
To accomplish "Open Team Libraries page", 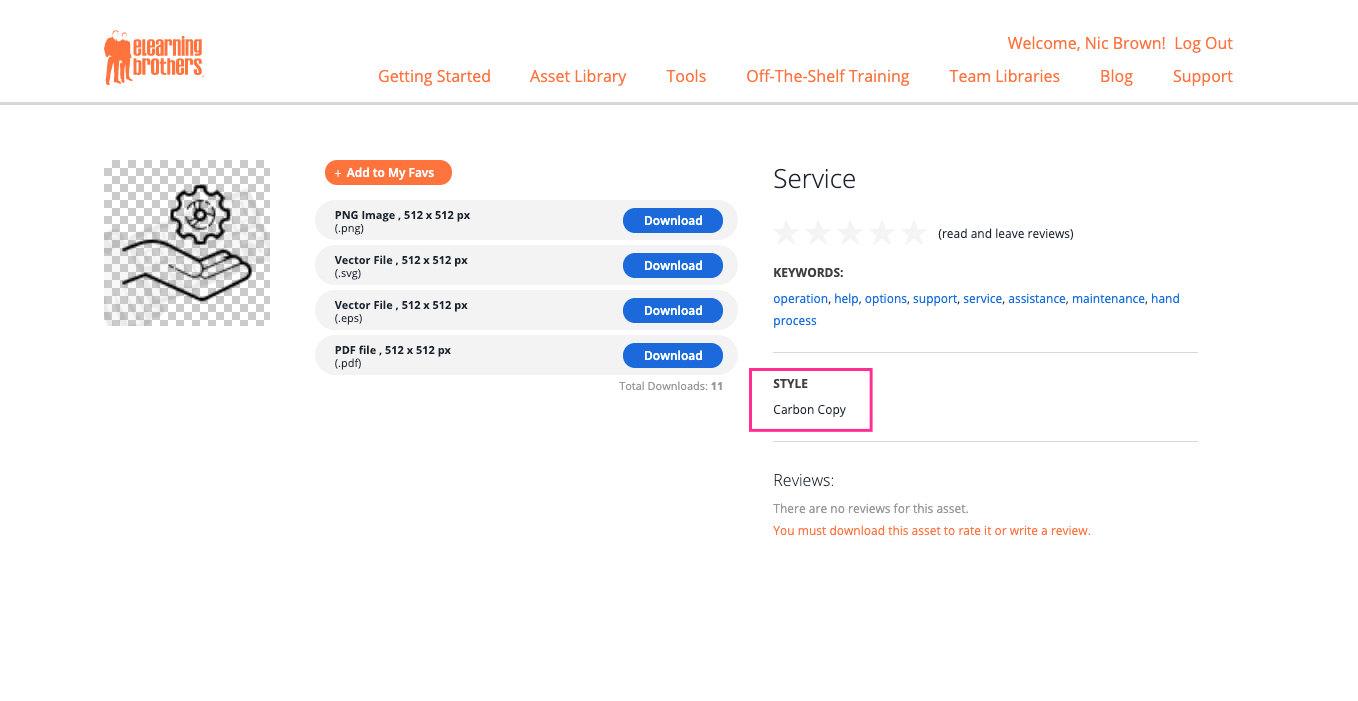I will click(1004, 76).
